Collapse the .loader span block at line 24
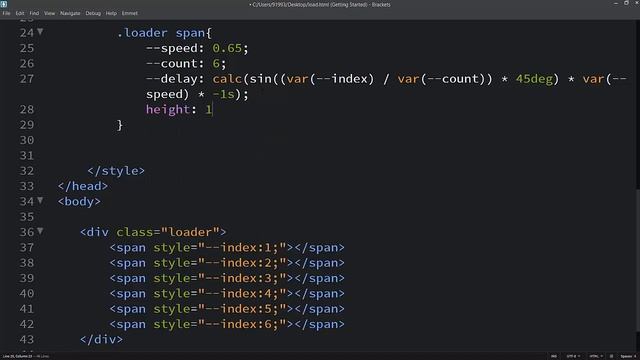The width and height of the screenshot is (640, 360). [x=40, y=31]
